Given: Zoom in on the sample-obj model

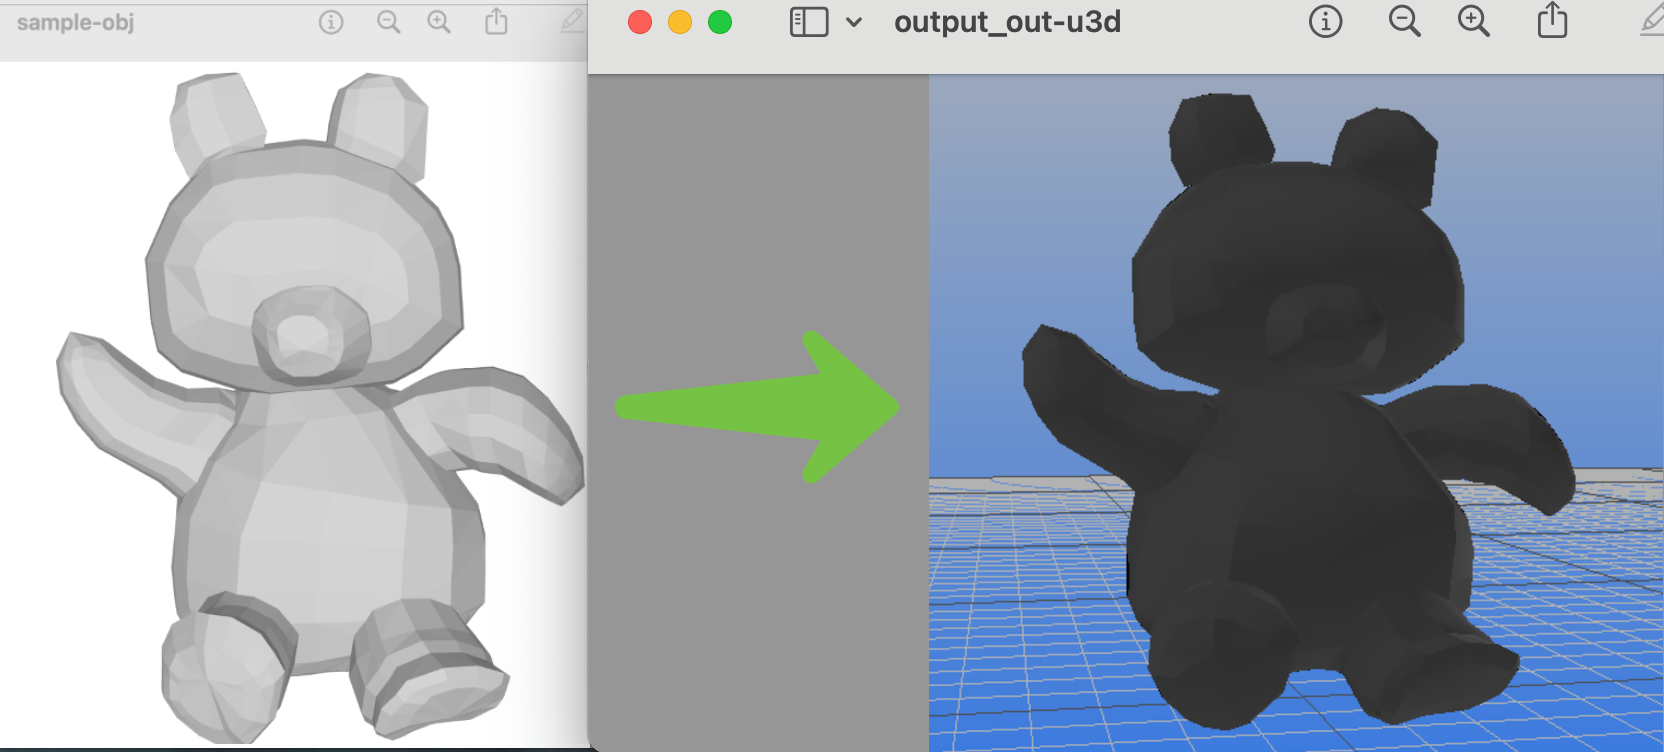Looking at the screenshot, I should coord(439,22).
